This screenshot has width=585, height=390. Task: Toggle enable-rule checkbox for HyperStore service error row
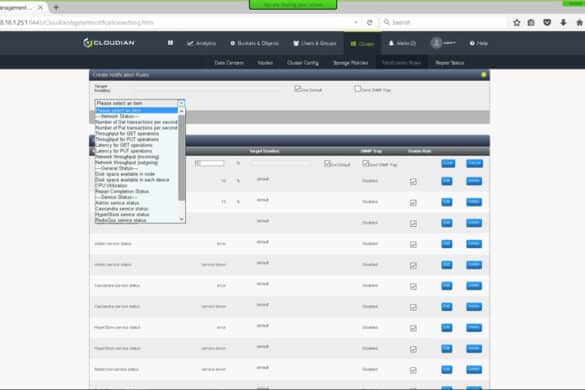[413, 328]
